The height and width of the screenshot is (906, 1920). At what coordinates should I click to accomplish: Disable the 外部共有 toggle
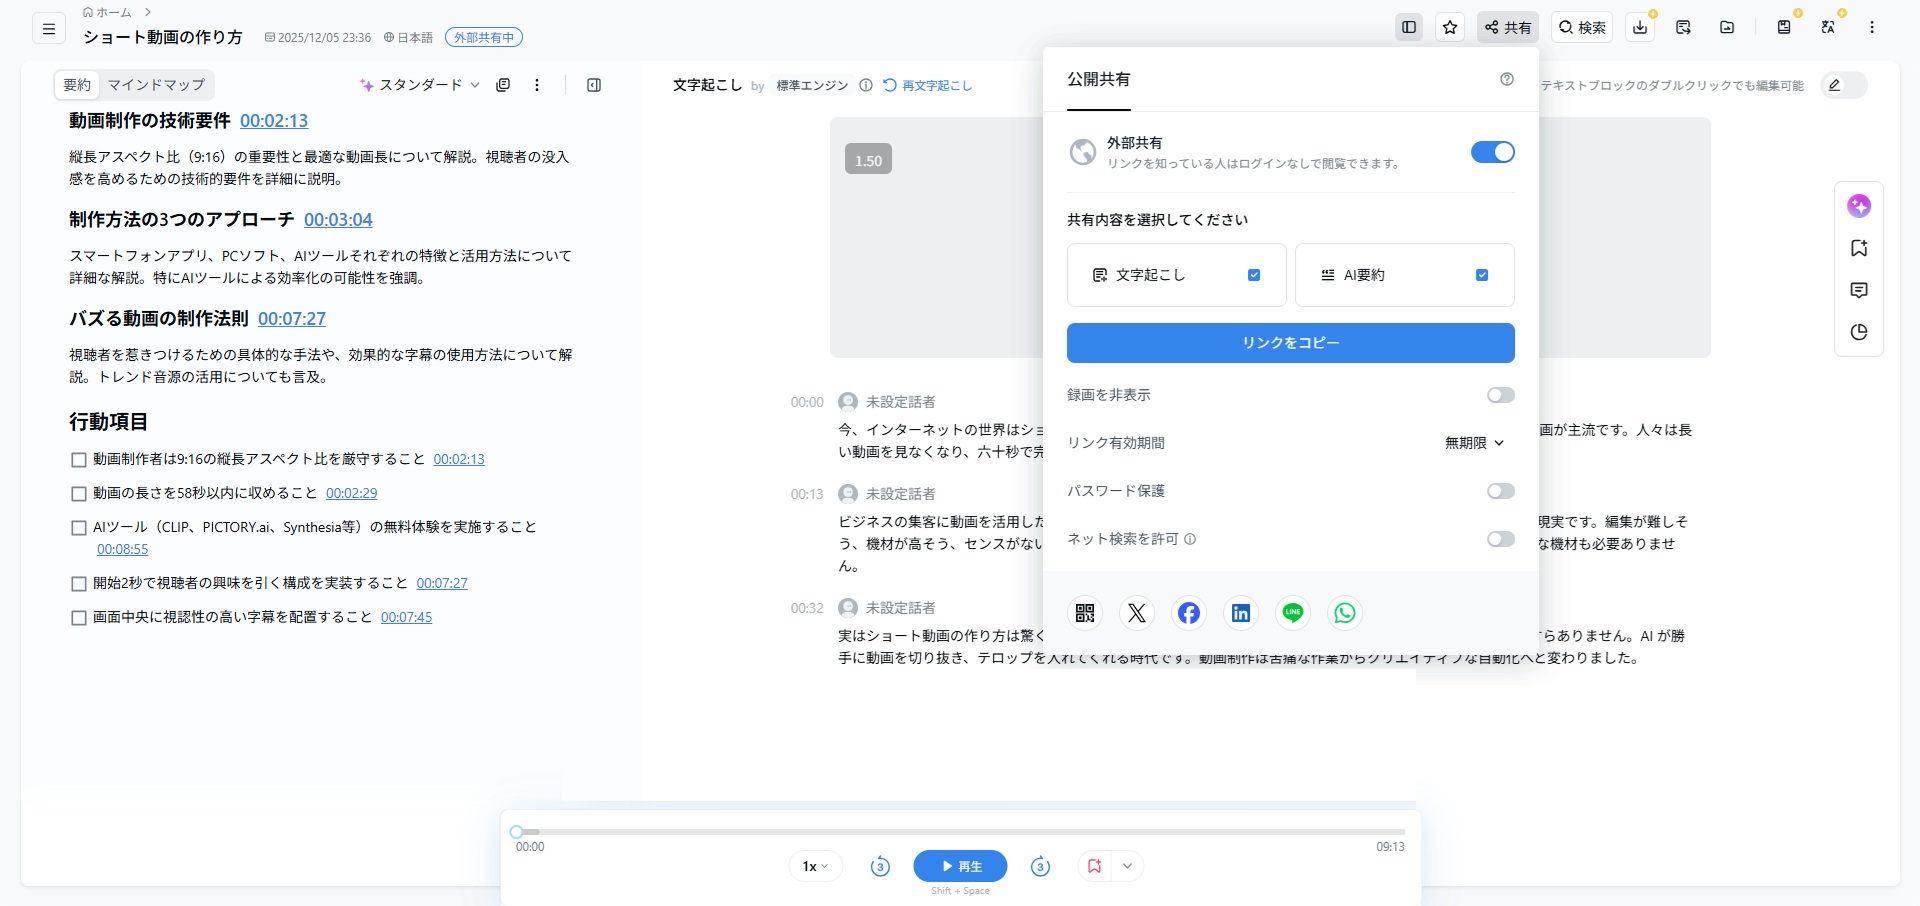pos(1492,152)
